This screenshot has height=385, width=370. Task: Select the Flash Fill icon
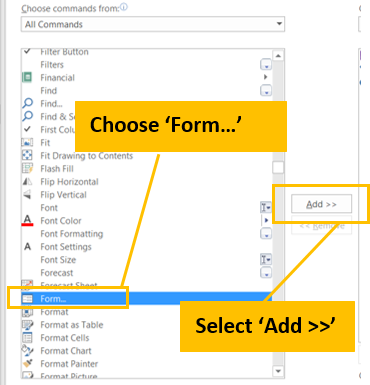tap(27, 168)
